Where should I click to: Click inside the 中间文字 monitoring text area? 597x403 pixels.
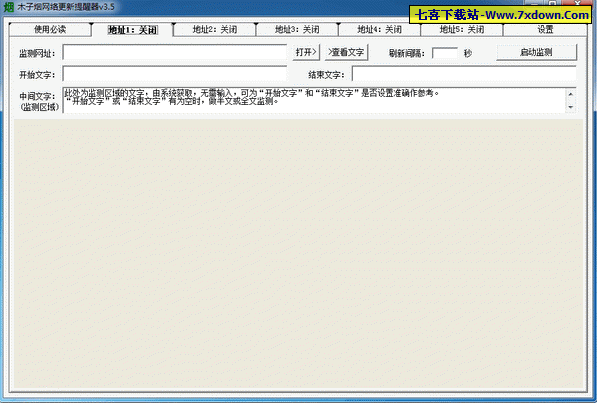point(314,101)
